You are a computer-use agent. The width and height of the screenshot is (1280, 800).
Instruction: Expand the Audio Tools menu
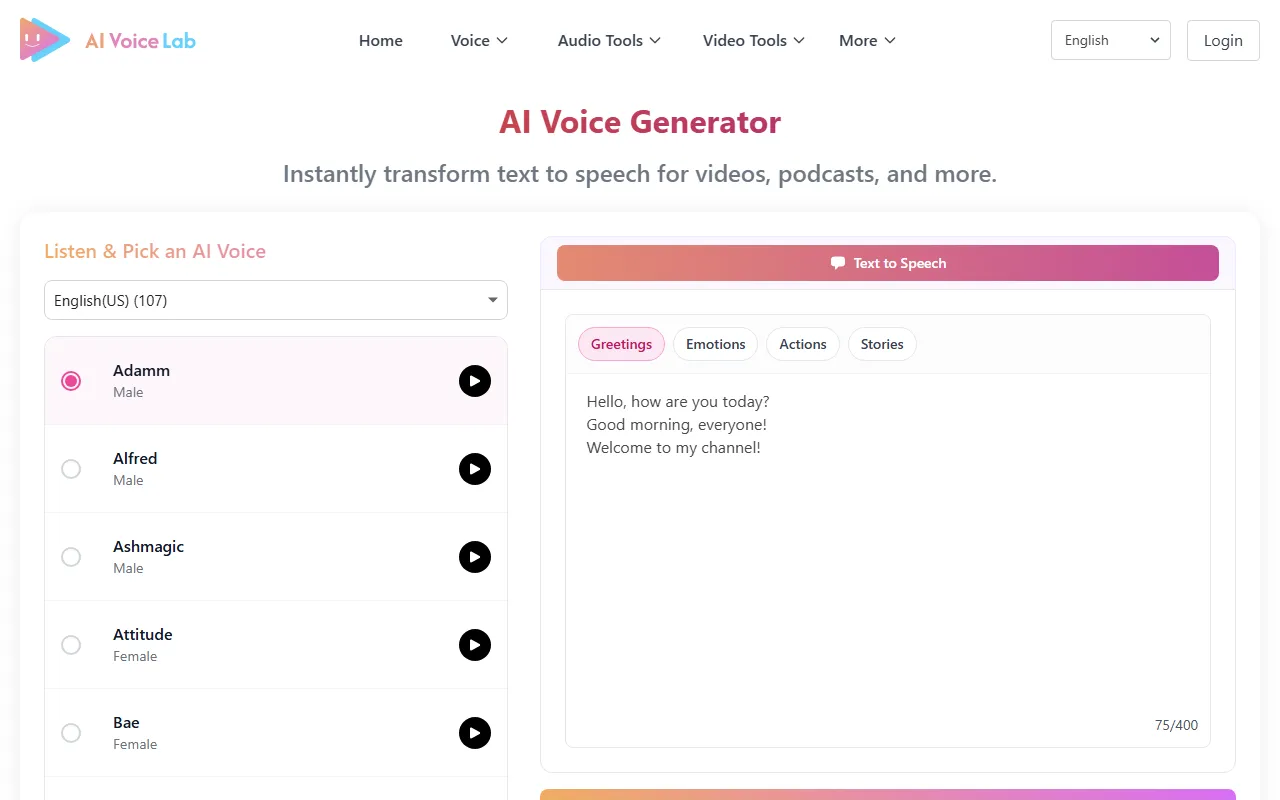609,41
